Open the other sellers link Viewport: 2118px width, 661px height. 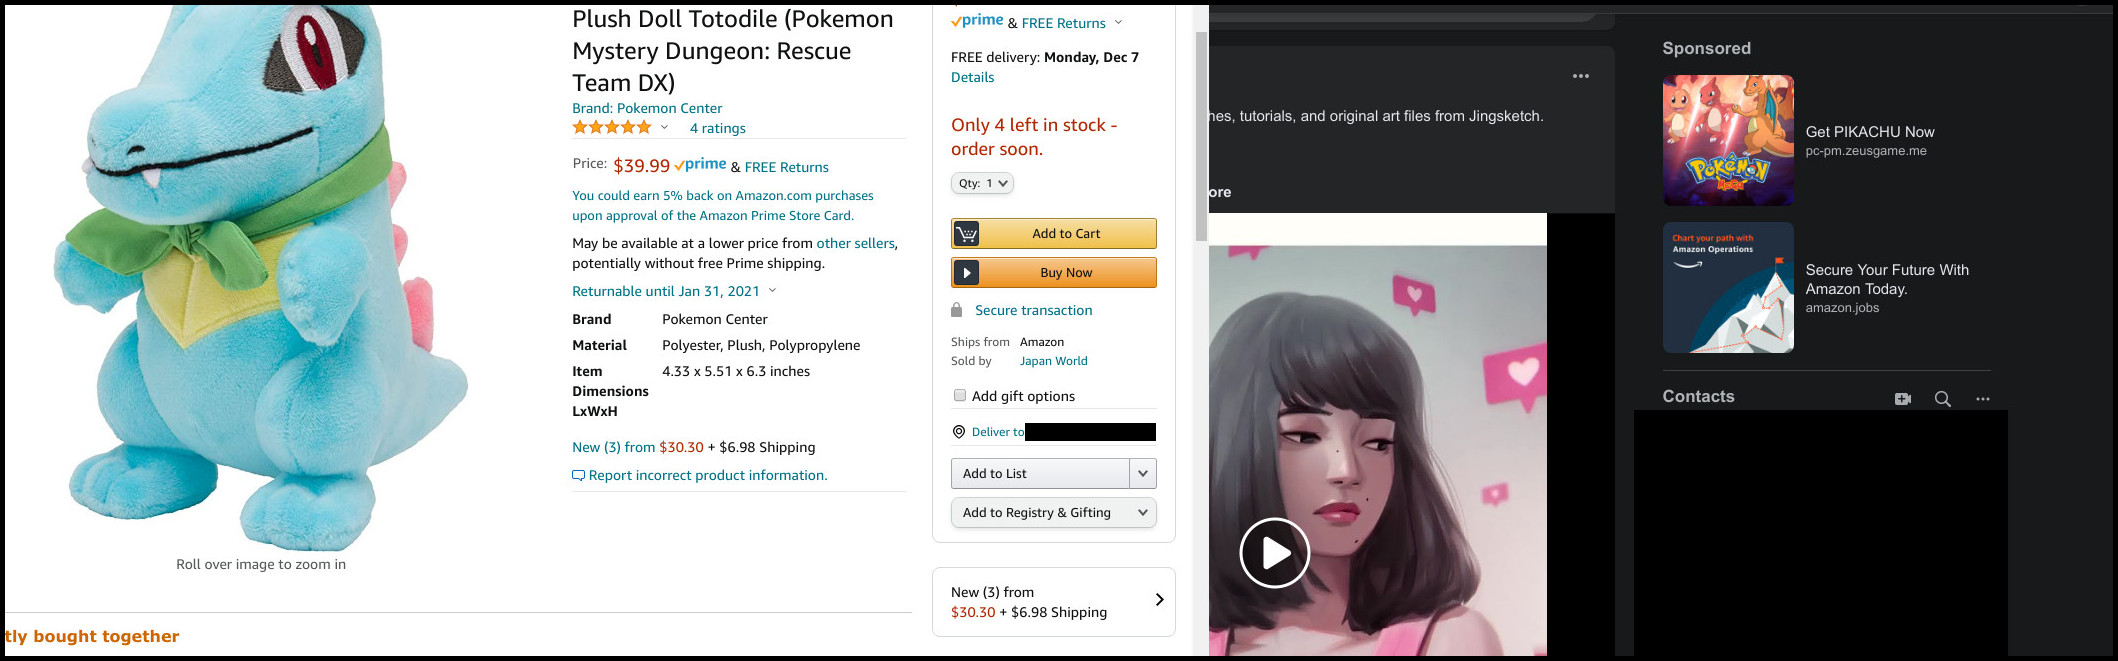click(x=855, y=243)
